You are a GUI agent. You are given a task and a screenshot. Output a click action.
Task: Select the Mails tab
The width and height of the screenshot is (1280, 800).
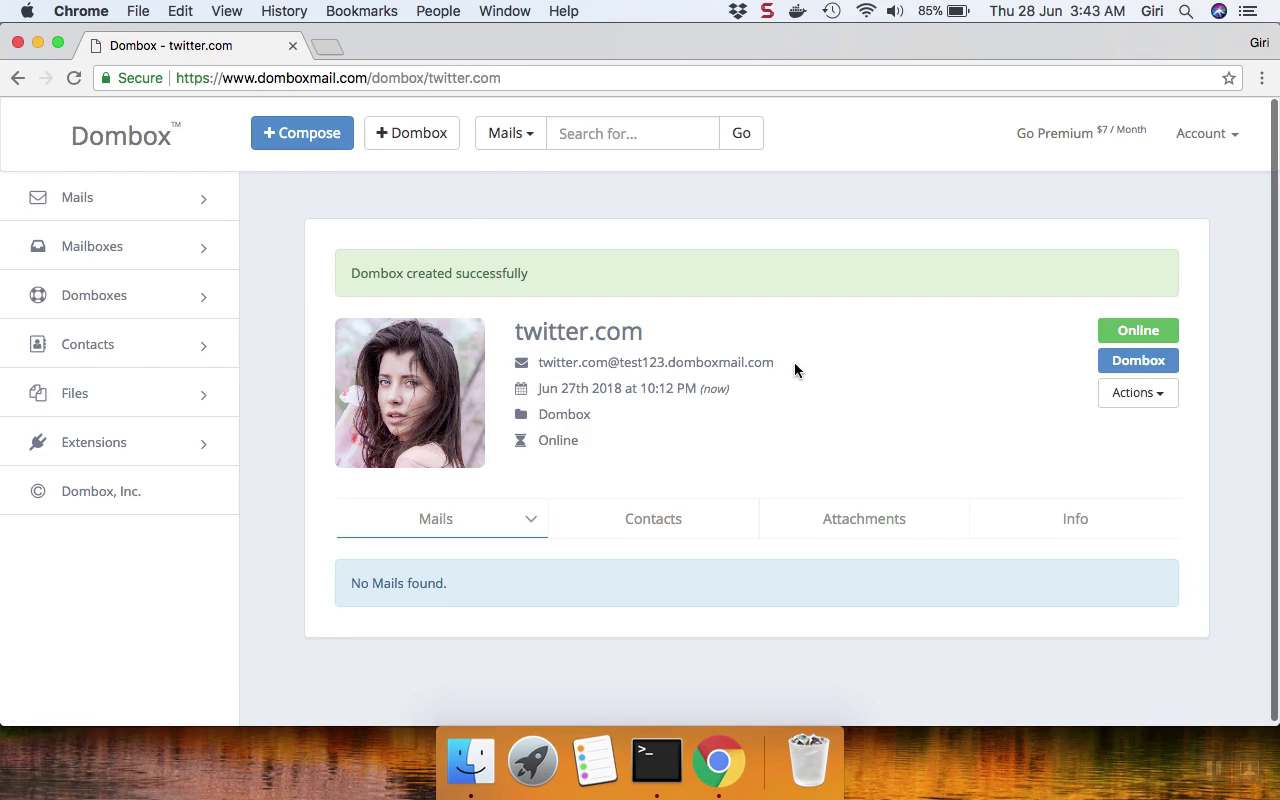pyautogui.click(x=436, y=519)
